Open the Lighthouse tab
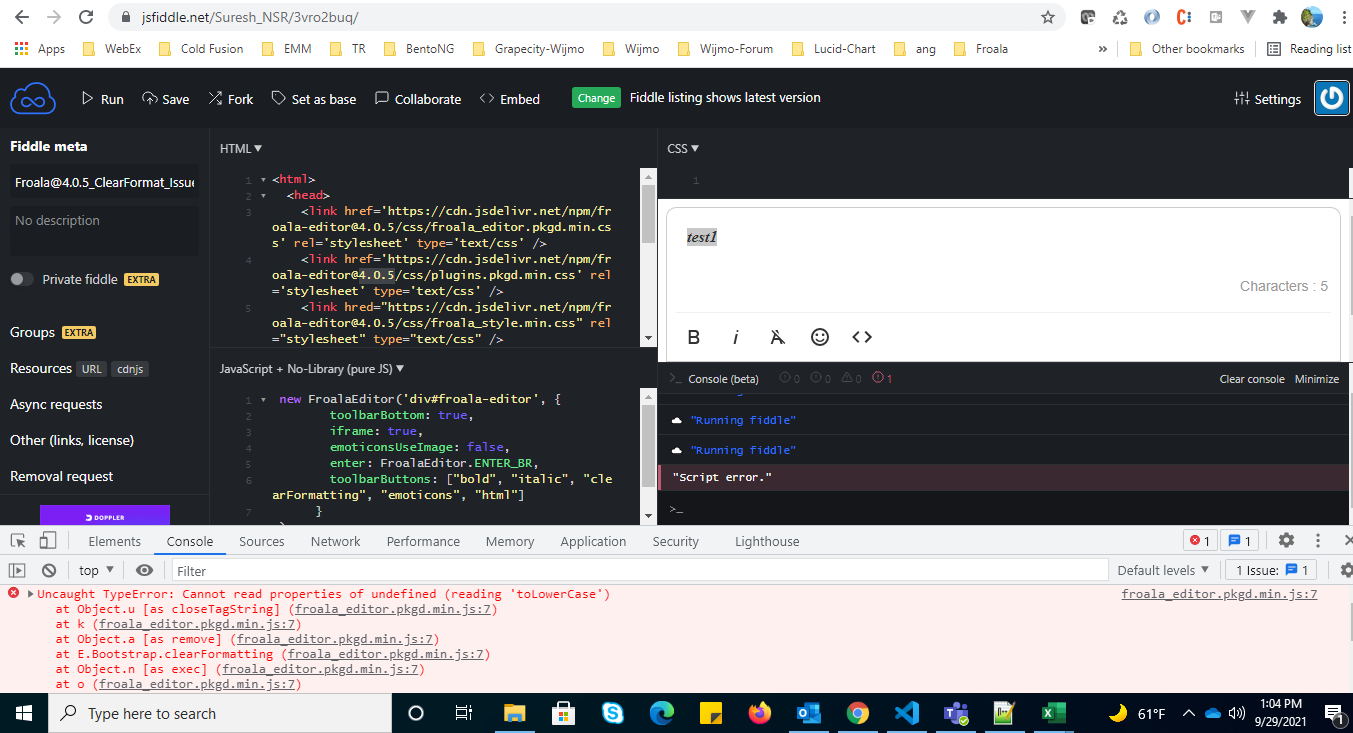 [767, 541]
